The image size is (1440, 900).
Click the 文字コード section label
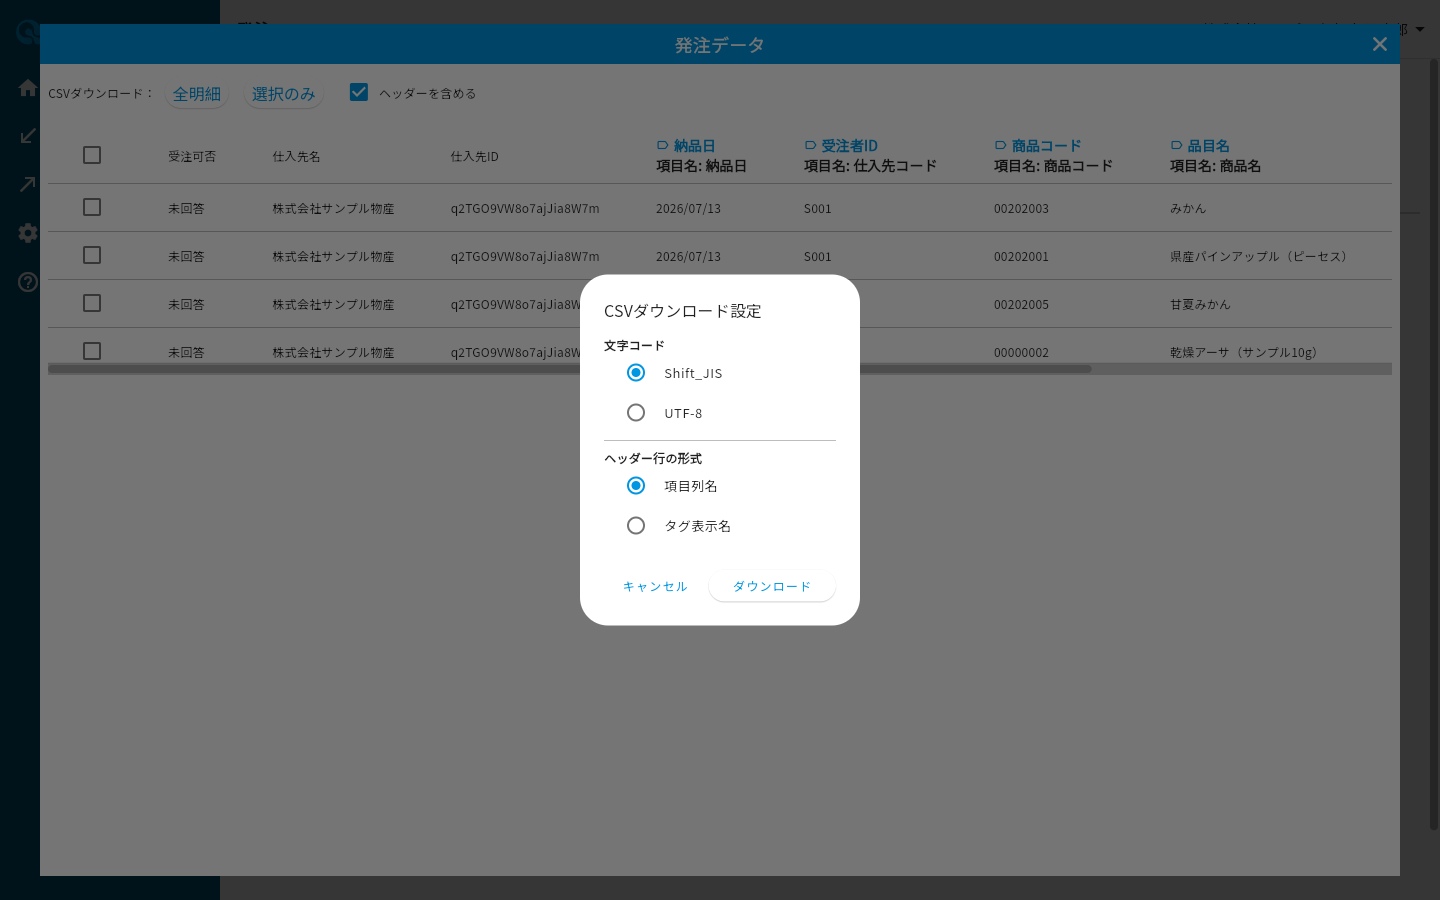pos(634,346)
